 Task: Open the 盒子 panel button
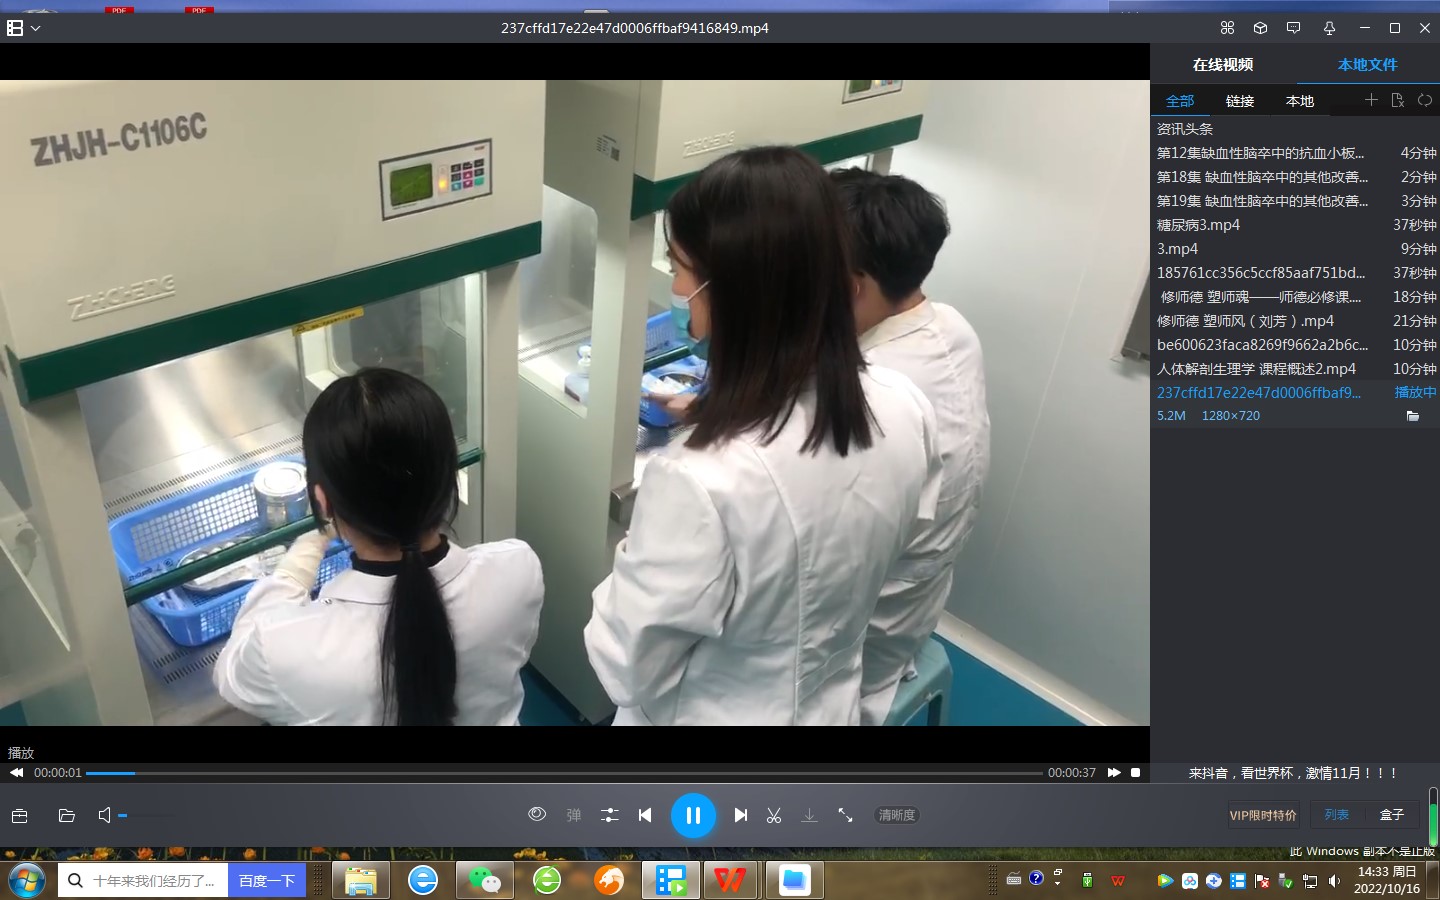point(1391,815)
